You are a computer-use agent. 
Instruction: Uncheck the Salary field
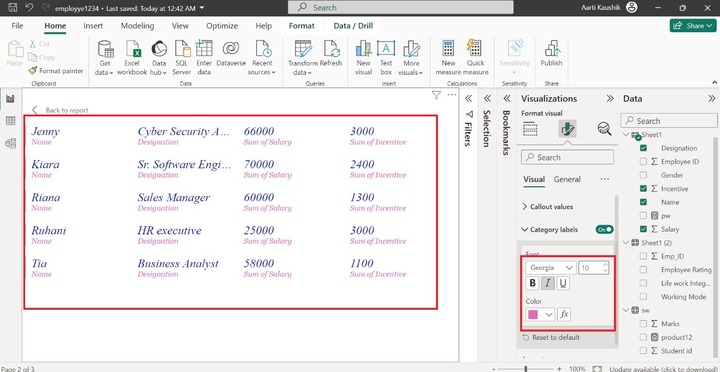pos(643,229)
